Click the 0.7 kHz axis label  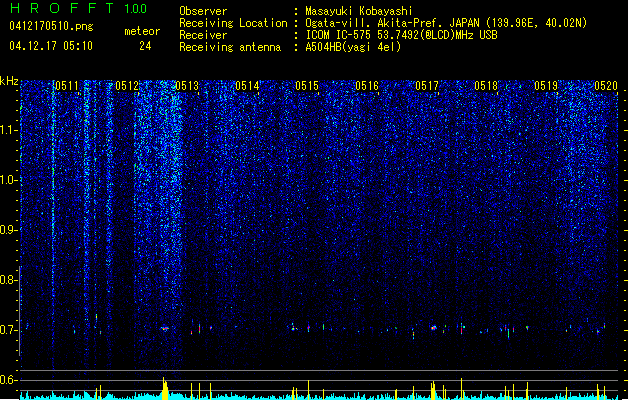pos(8,330)
